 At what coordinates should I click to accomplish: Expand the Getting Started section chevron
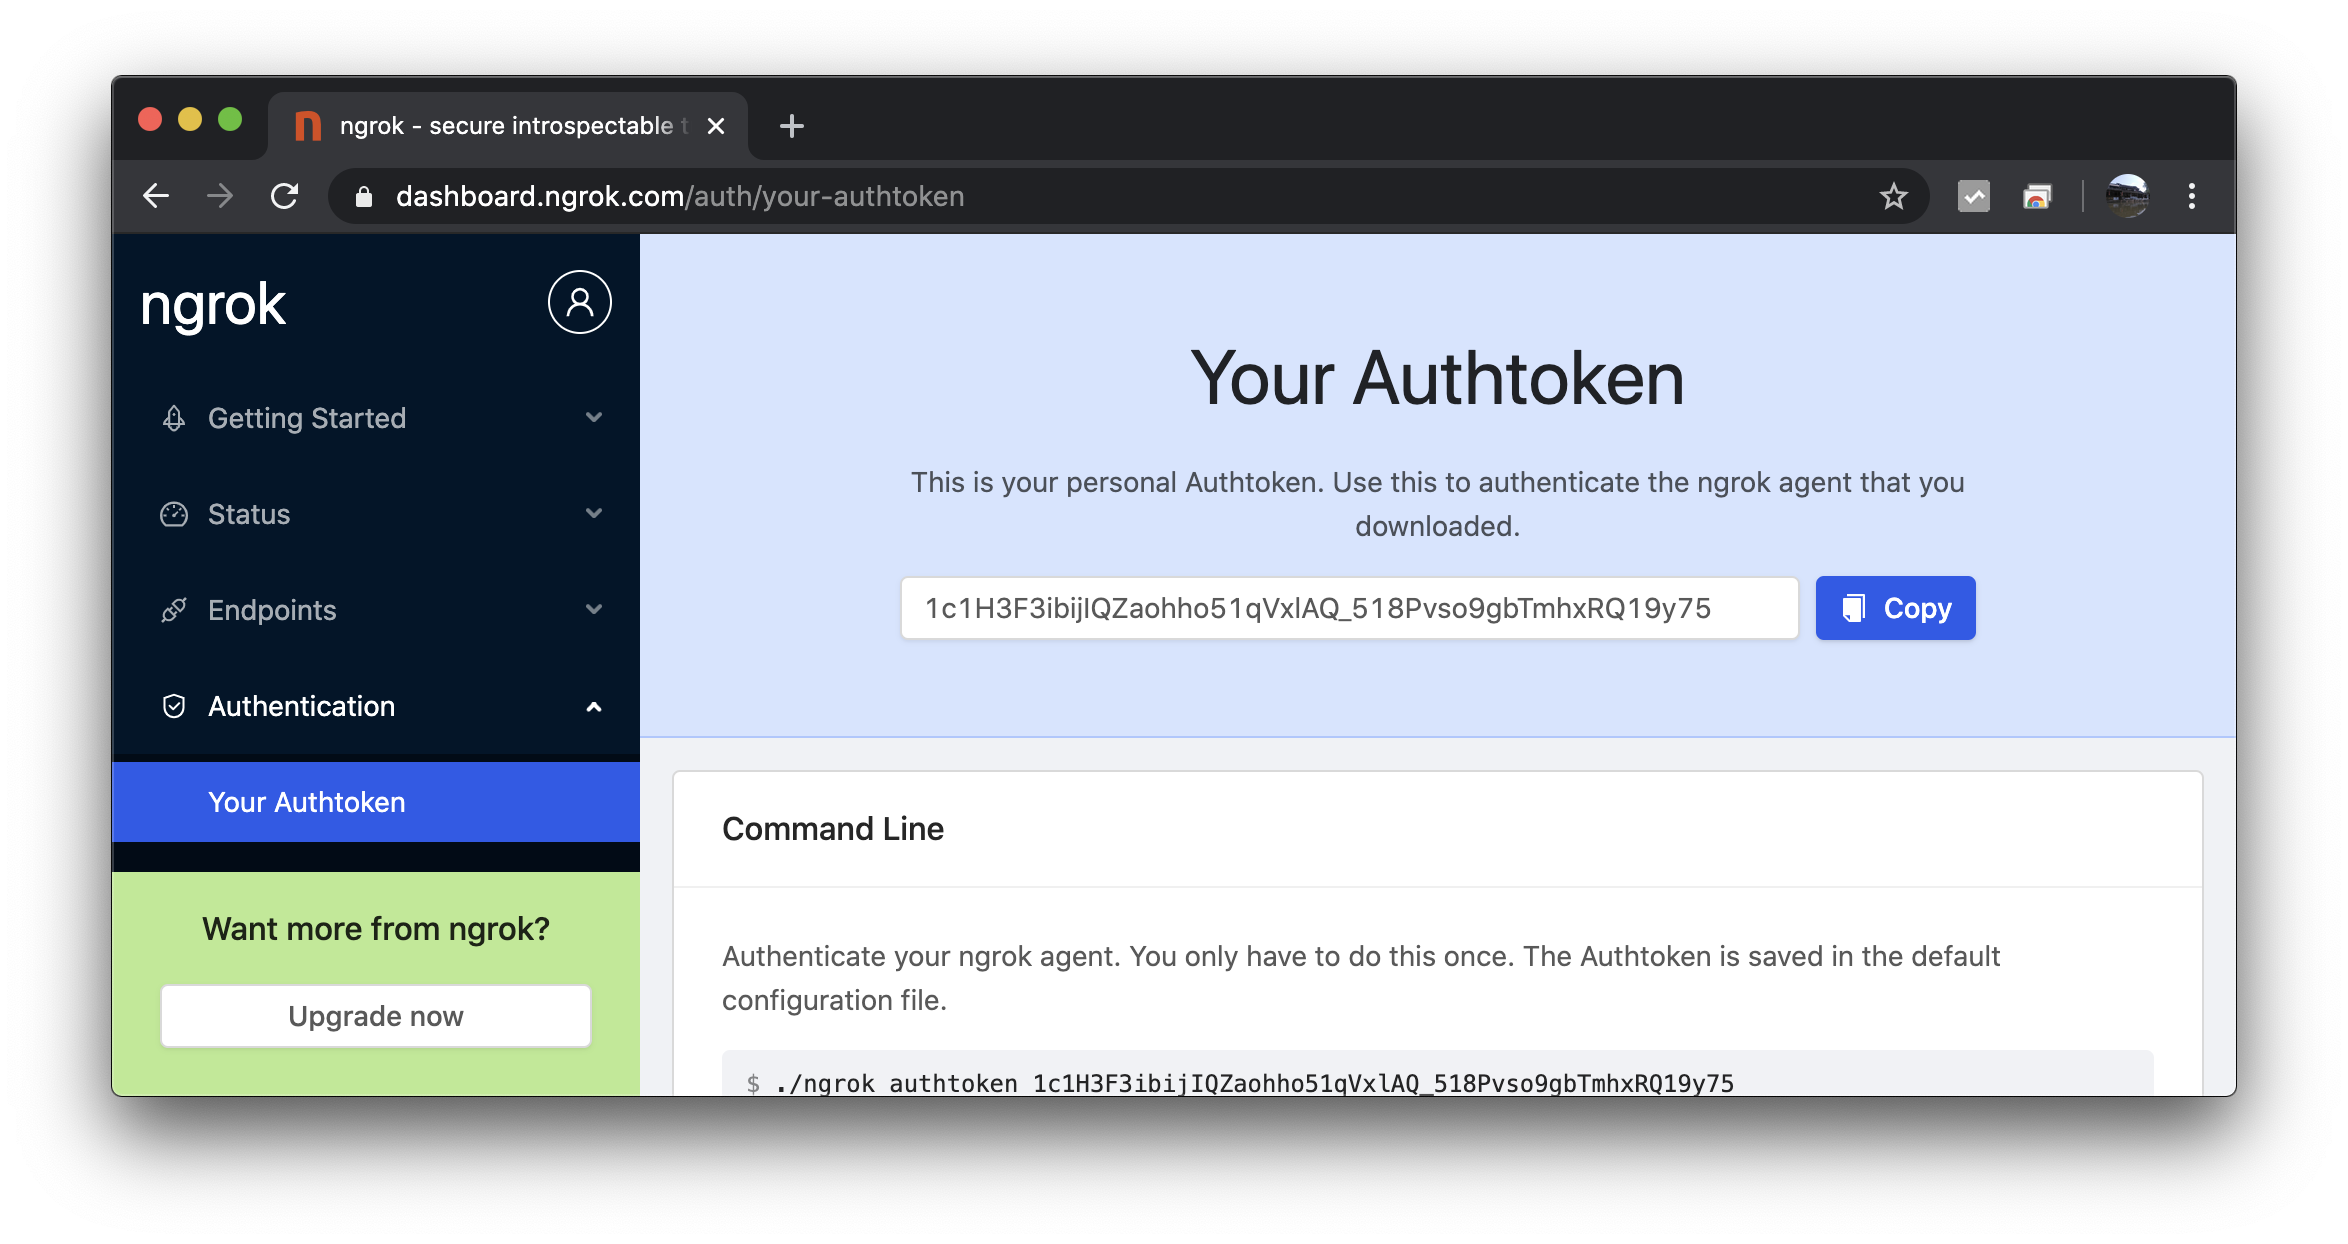pyautogui.click(x=594, y=417)
